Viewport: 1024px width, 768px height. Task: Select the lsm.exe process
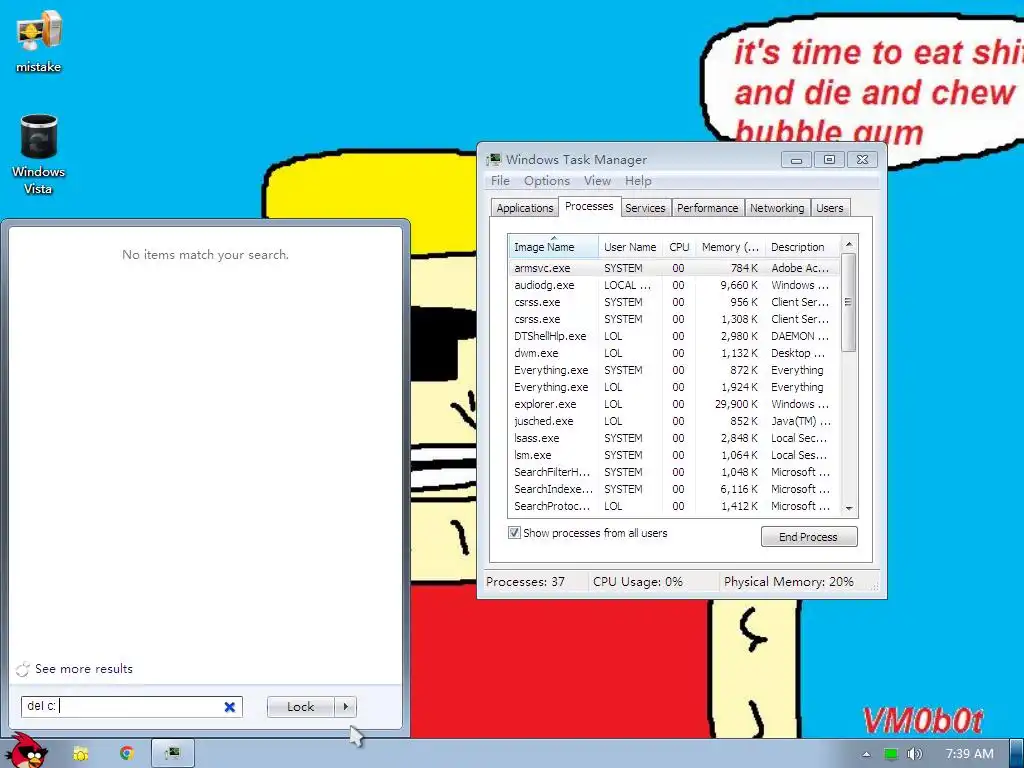point(675,455)
